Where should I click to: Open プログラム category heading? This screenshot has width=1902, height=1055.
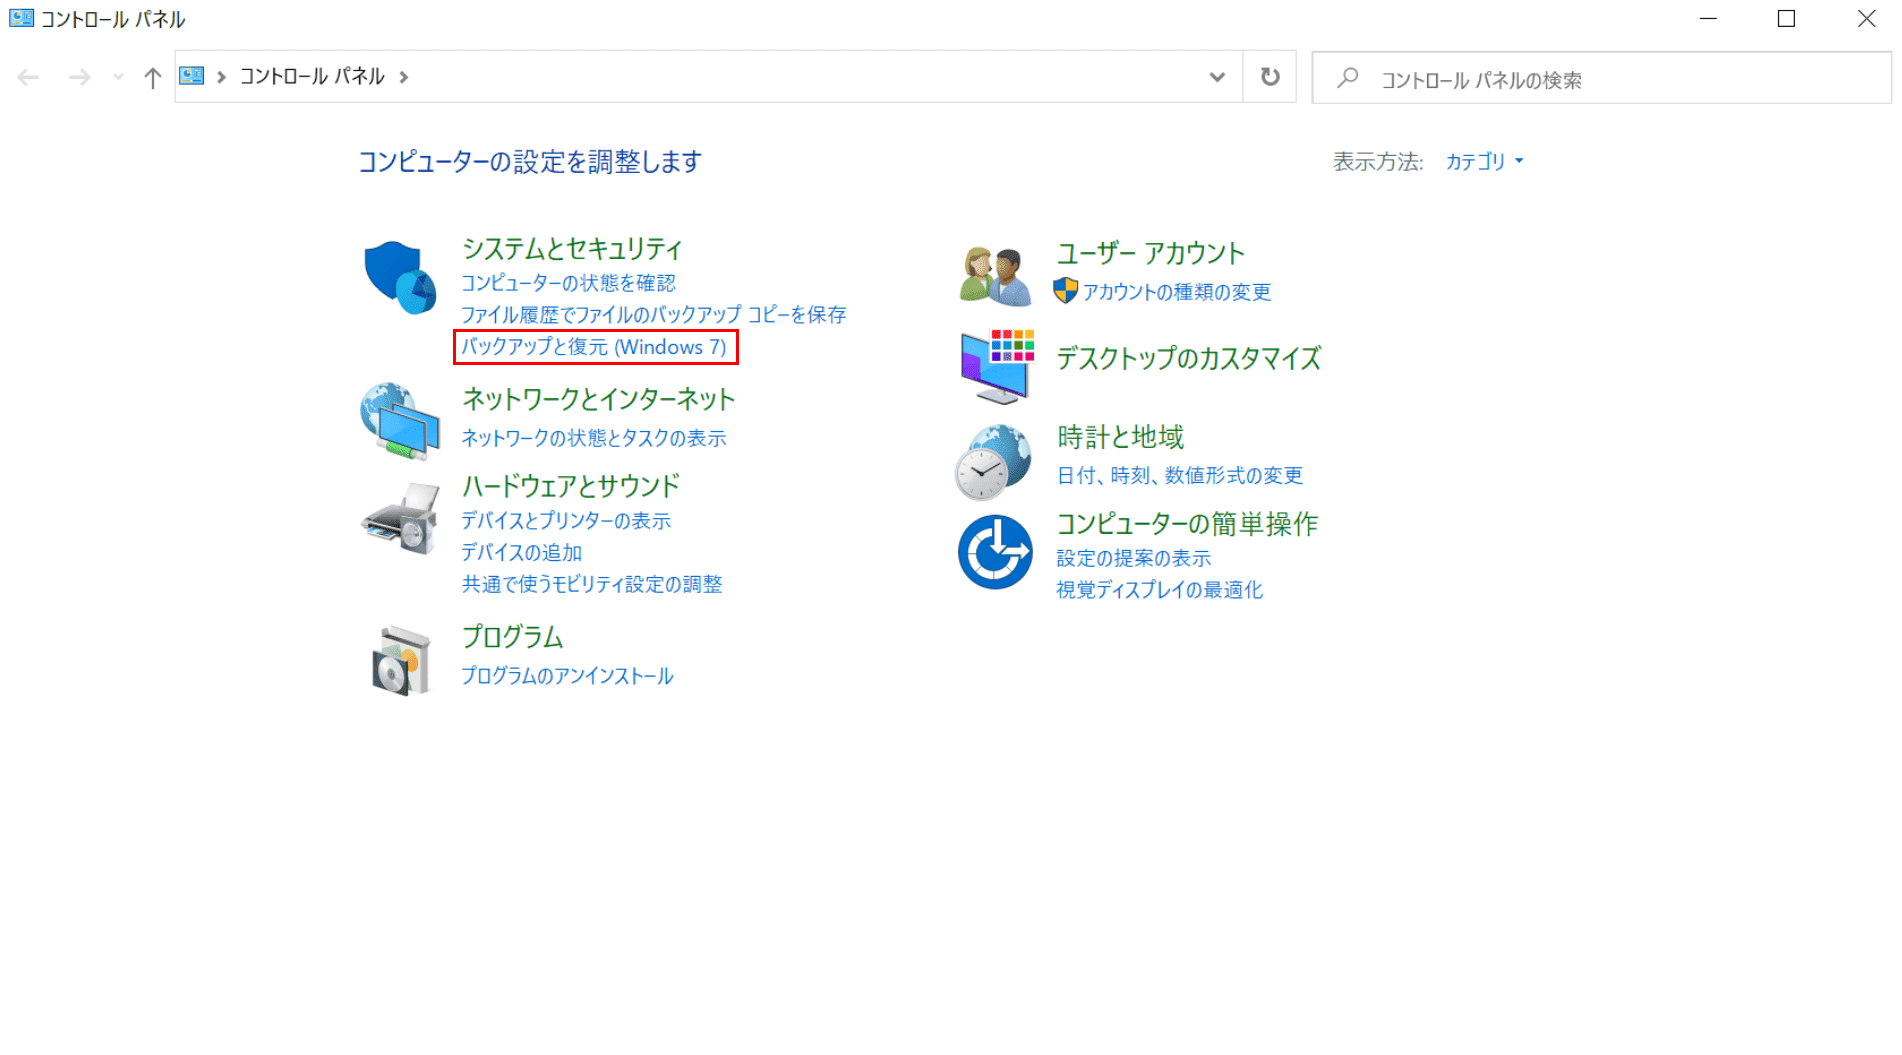coord(512,637)
